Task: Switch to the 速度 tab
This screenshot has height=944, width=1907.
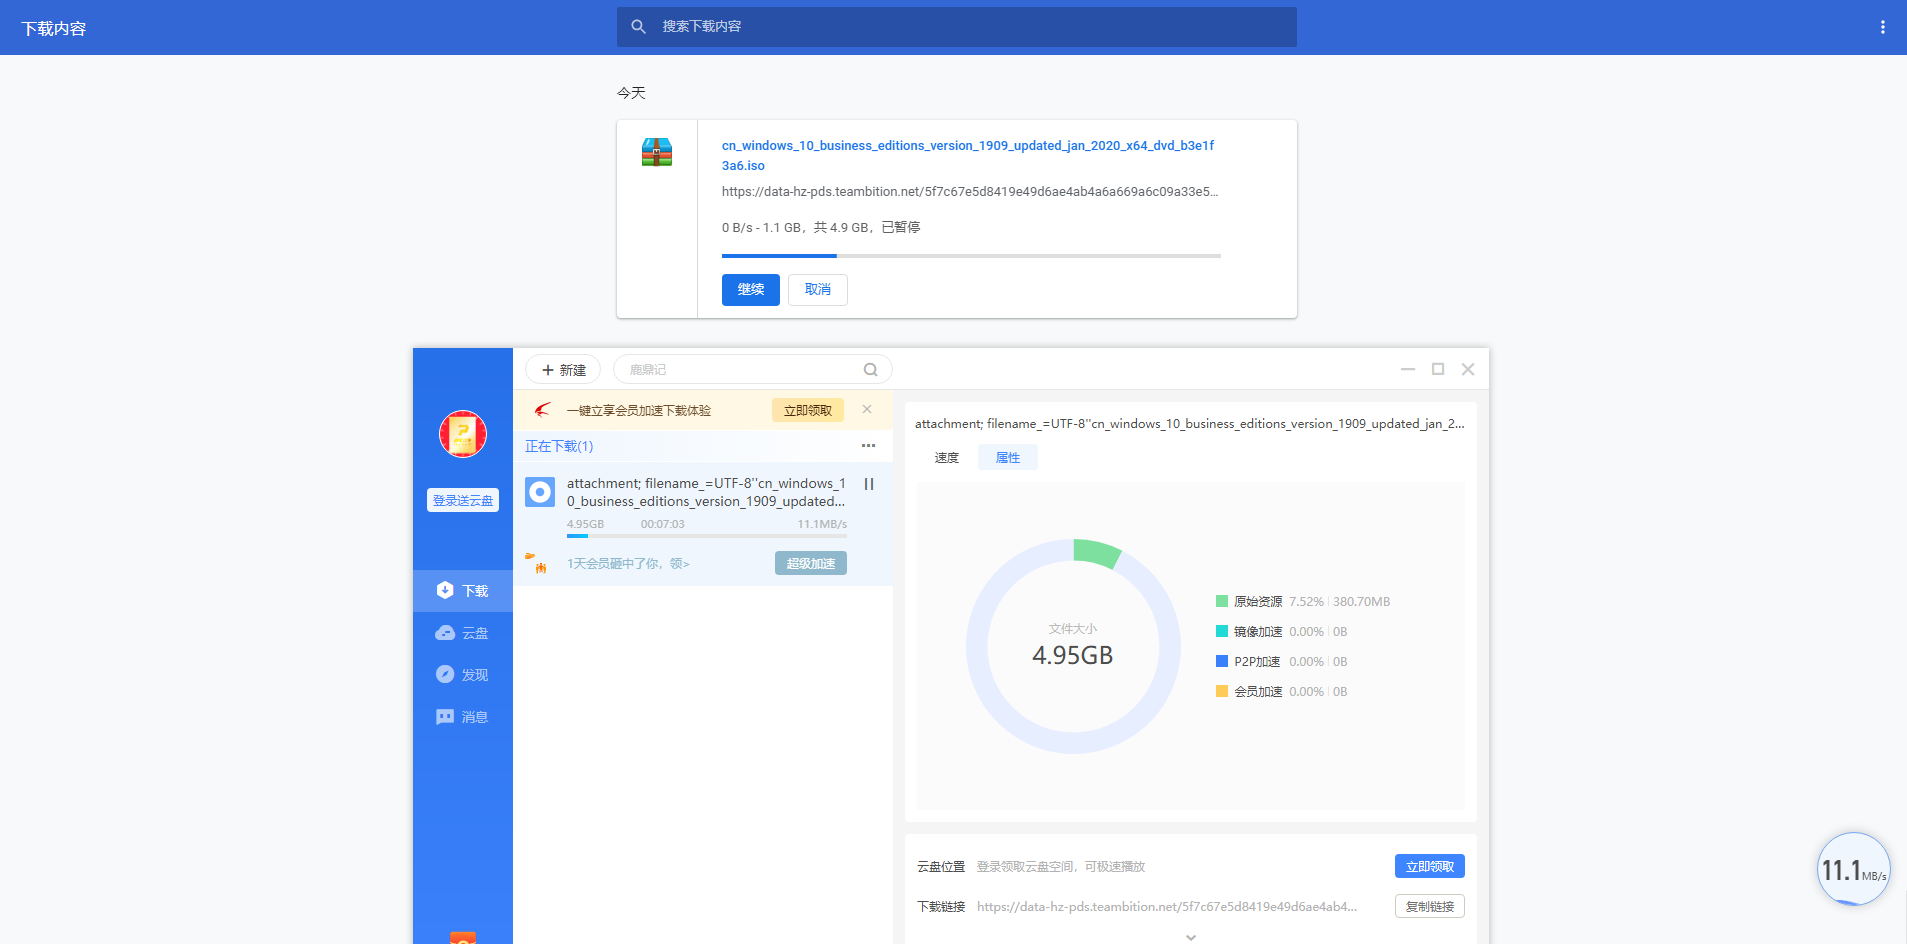Action: point(947,458)
